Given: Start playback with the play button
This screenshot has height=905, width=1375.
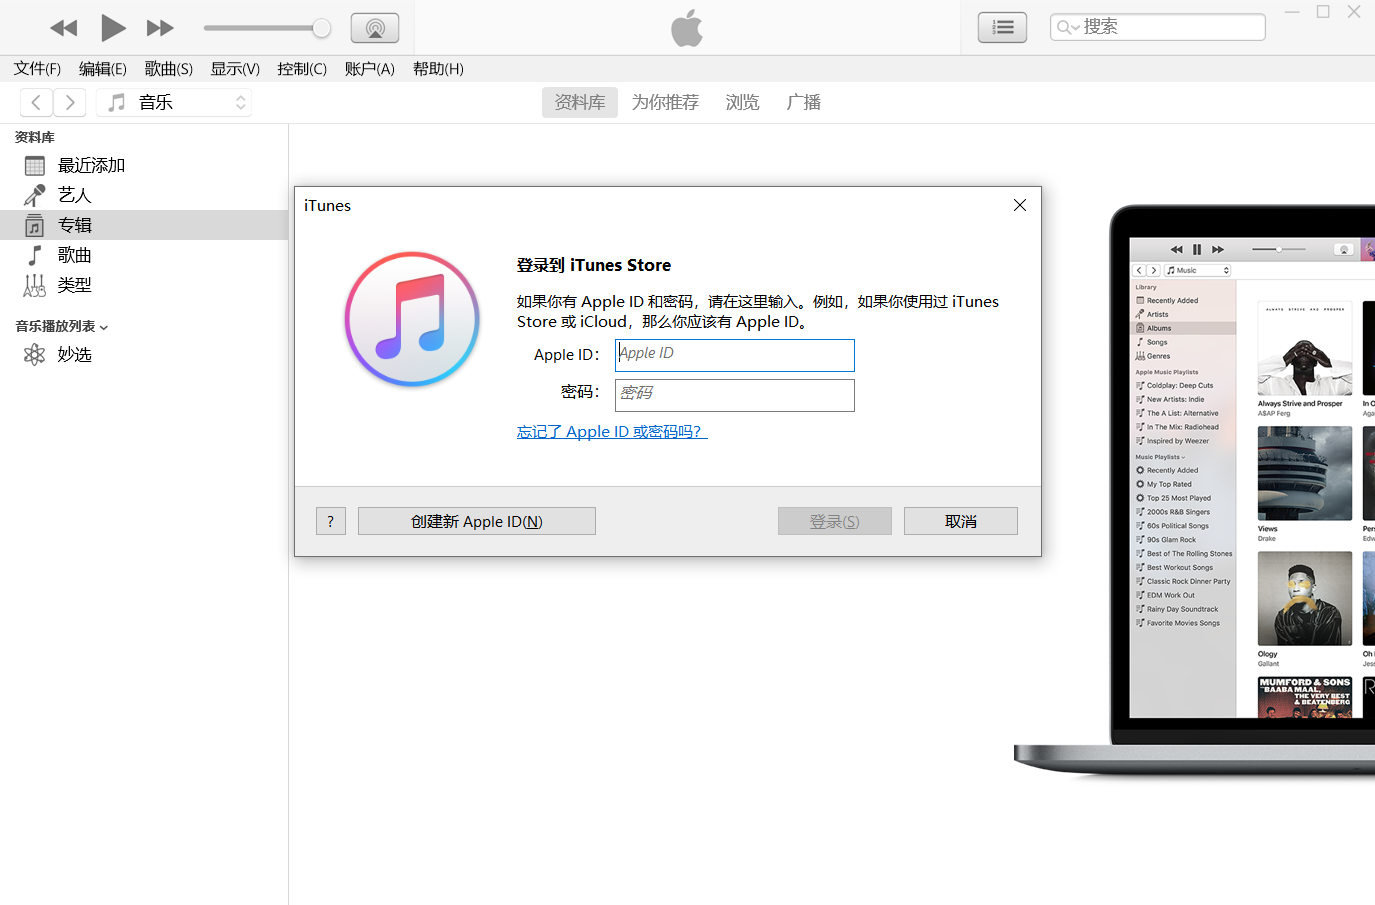Looking at the screenshot, I should tap(113, 28).
